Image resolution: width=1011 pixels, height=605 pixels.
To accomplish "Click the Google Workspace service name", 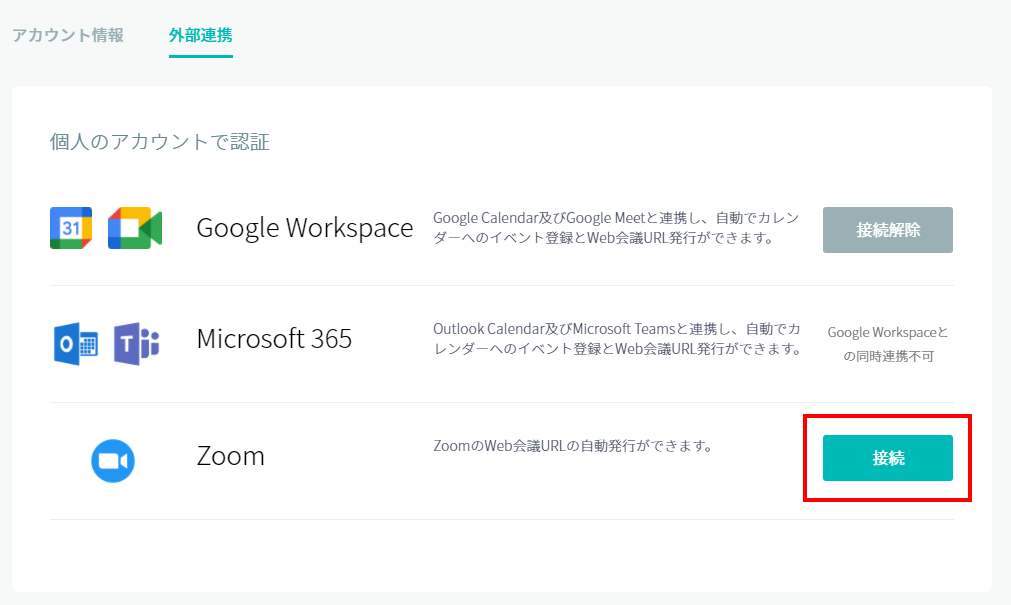I will click(304, 228).
